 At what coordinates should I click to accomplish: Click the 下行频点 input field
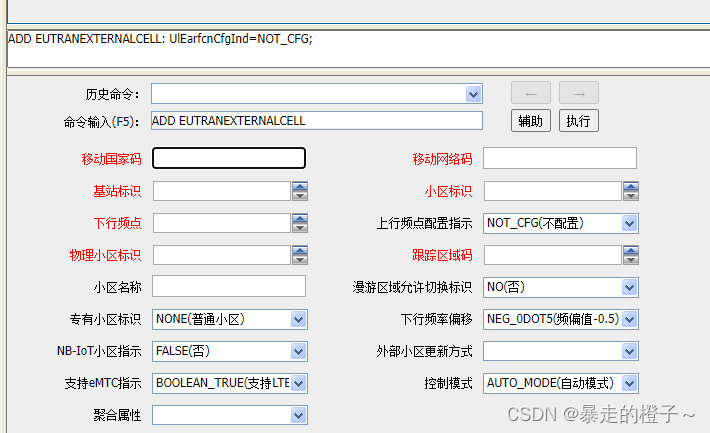(221, 223)
